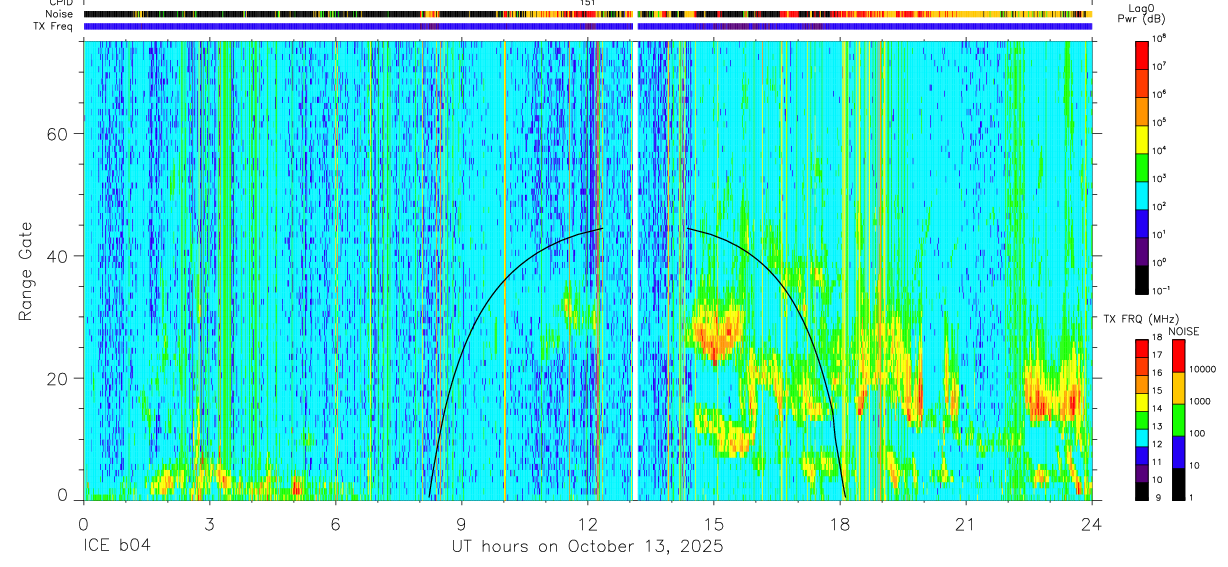Click the blue TX Freq strip above the plot
Viewport: 1228px width, 567px height.
tap(587, 27)
